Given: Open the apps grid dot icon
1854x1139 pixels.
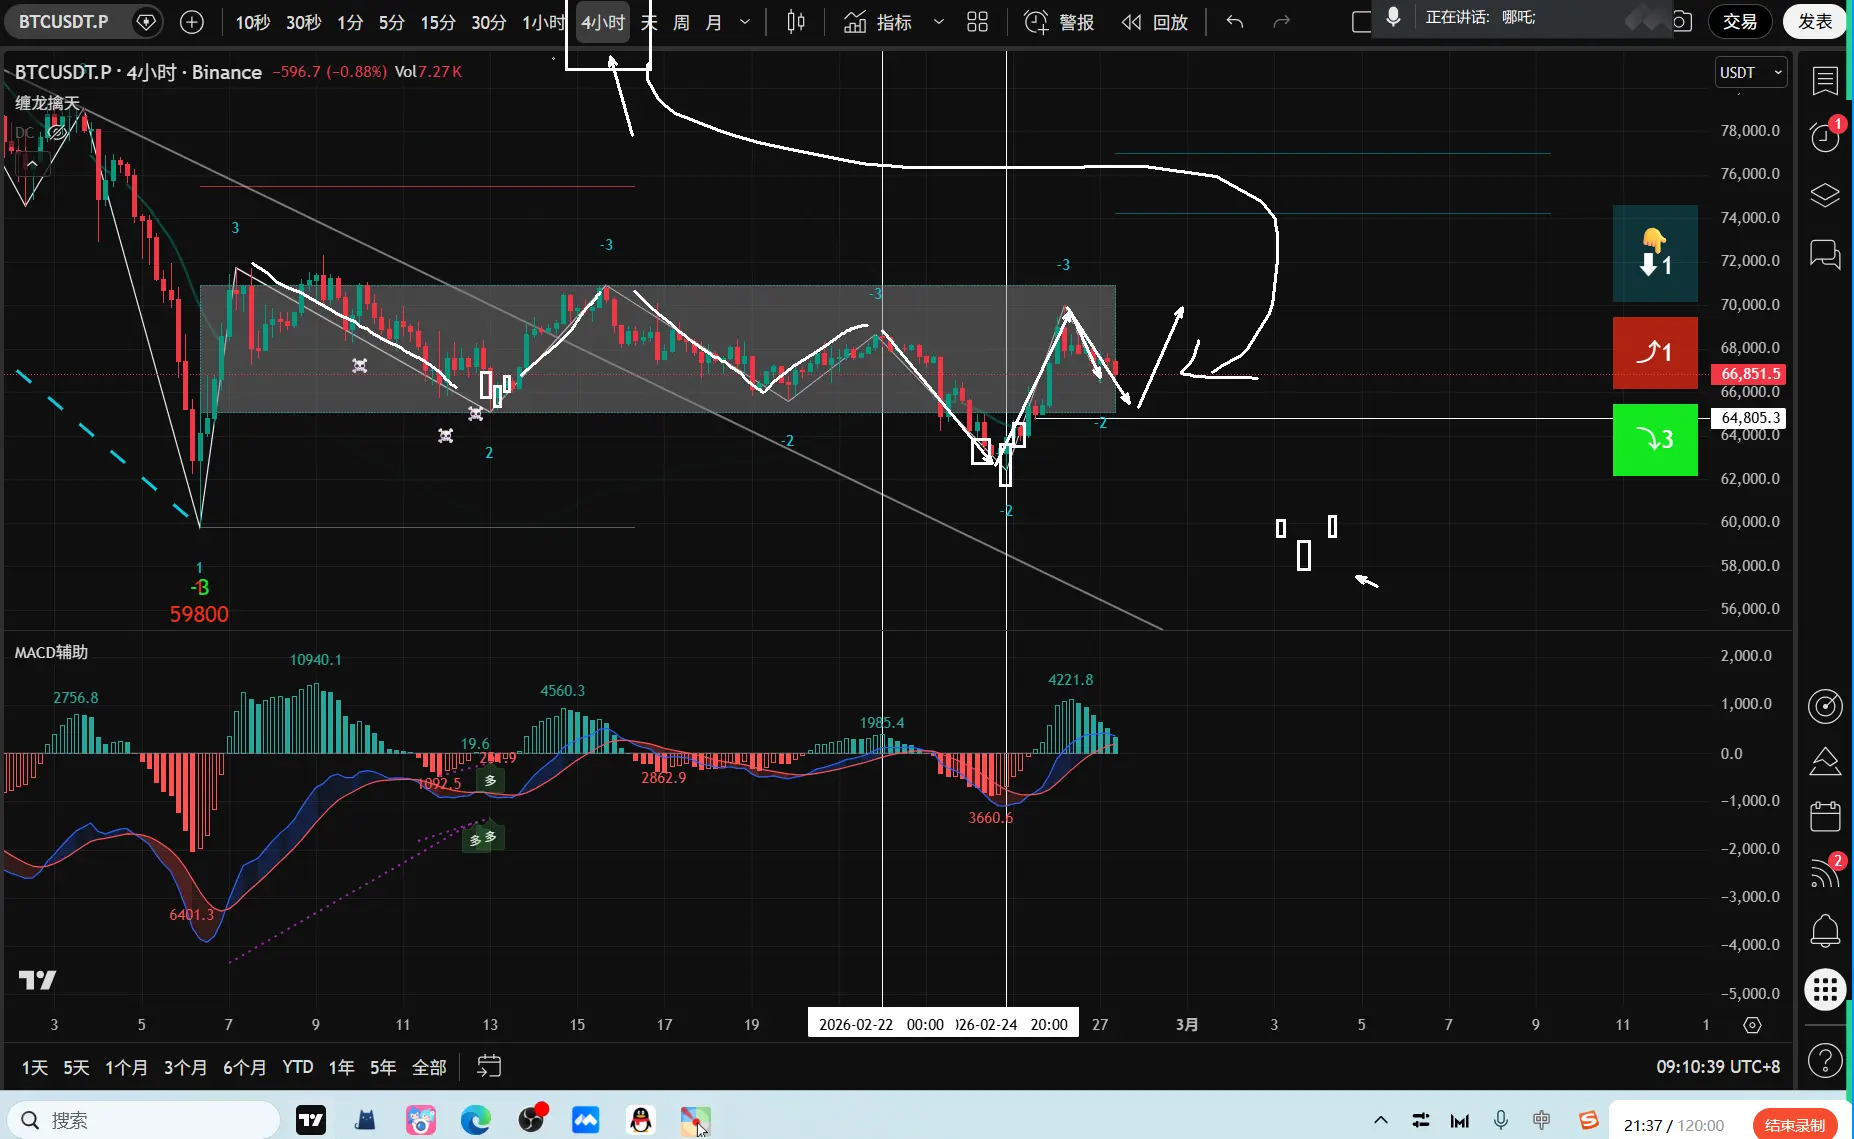Looking at the screenshot, I should tap(1825, 990).
